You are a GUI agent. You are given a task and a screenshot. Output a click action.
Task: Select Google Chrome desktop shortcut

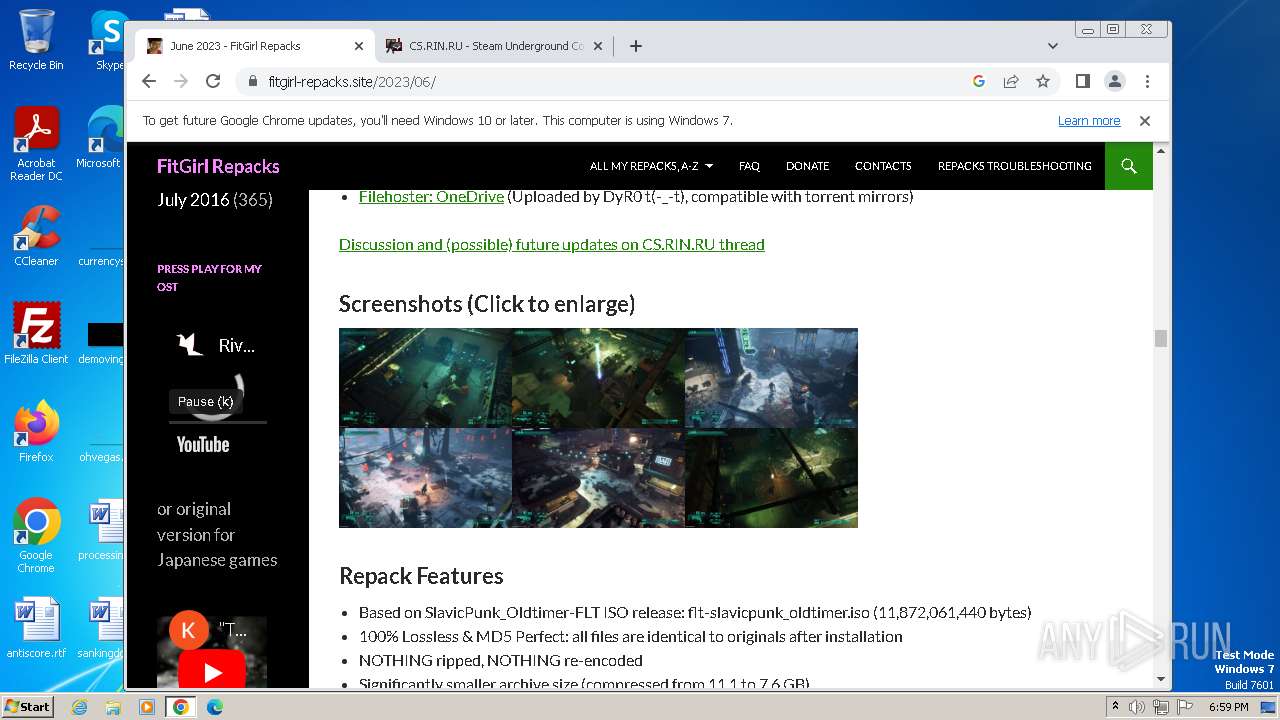click(x=36, y=536)
